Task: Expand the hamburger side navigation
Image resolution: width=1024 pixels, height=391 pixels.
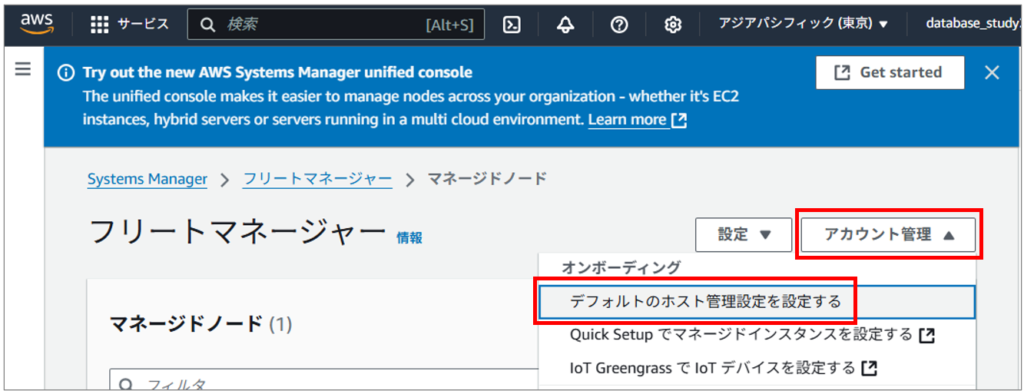Action: coord(23,69)
